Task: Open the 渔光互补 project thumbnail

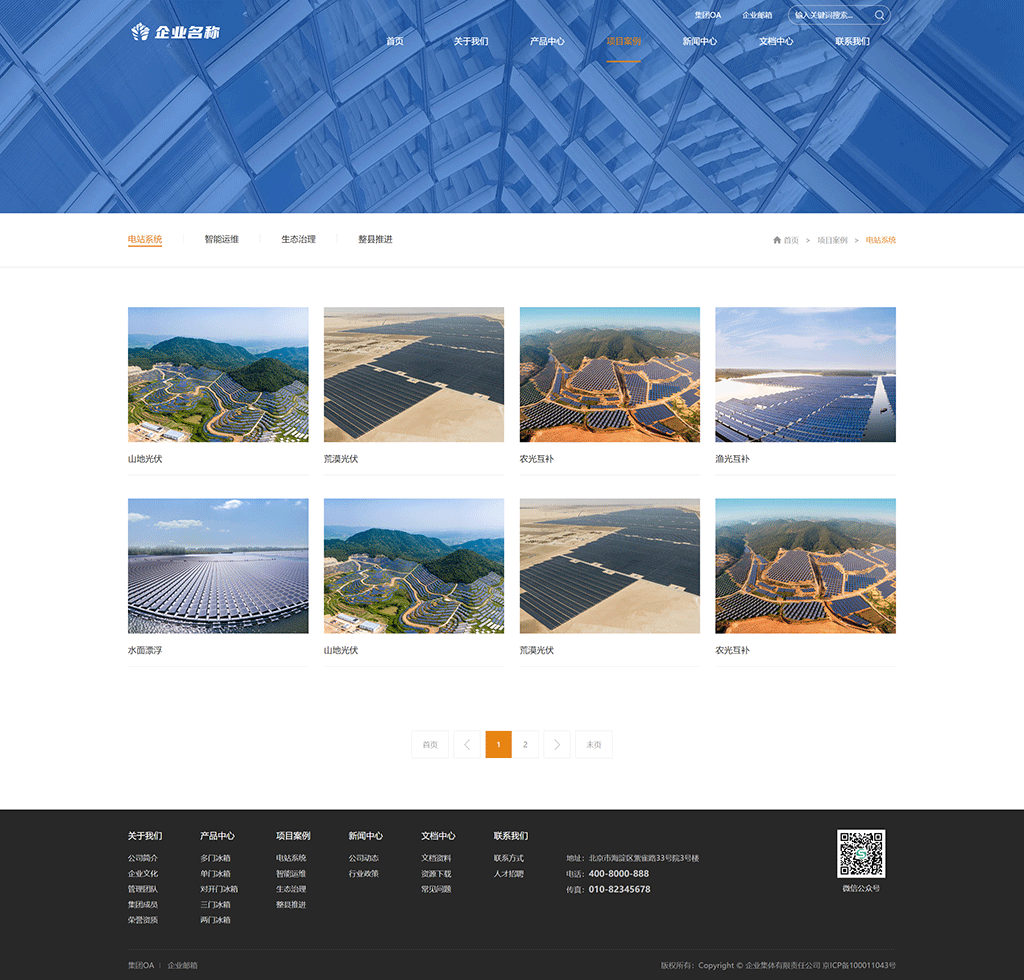Action: [805, 375]
